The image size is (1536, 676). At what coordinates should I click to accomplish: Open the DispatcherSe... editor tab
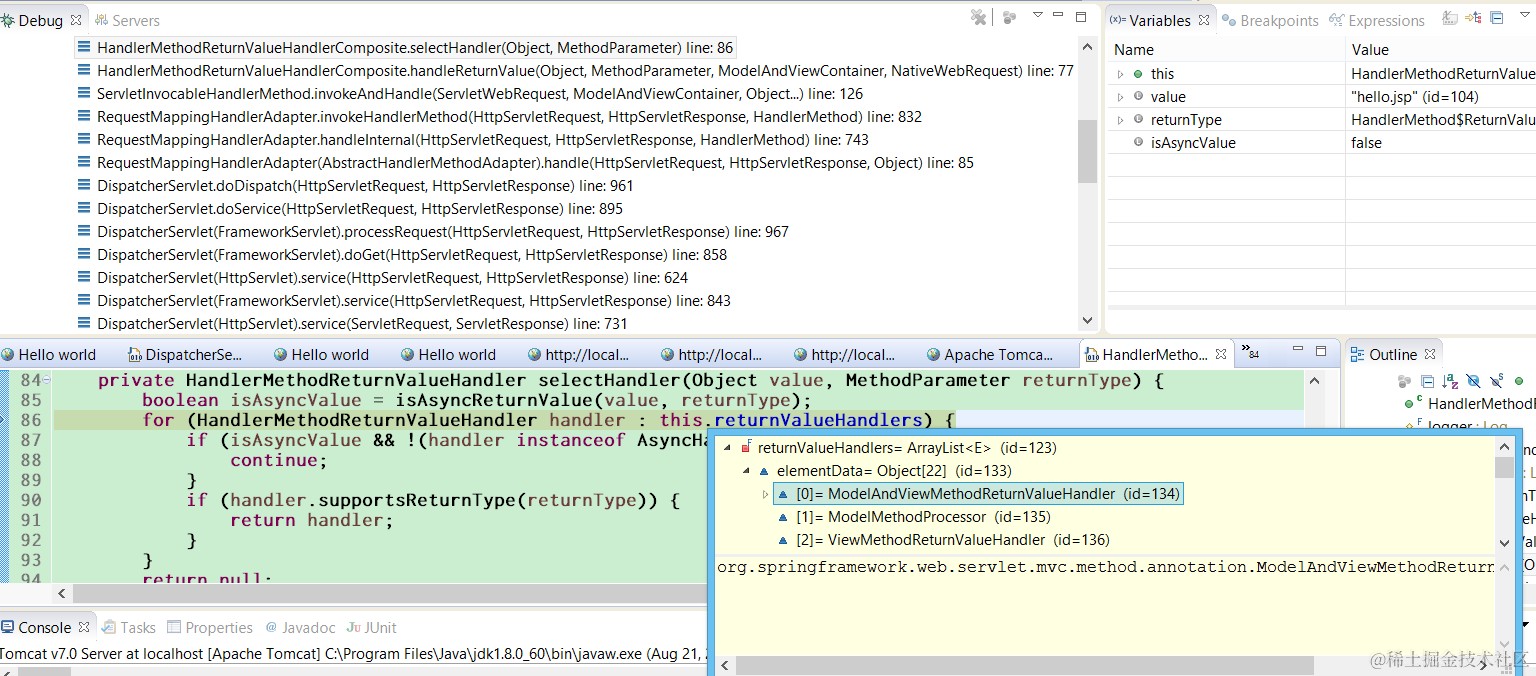(185, 355)
